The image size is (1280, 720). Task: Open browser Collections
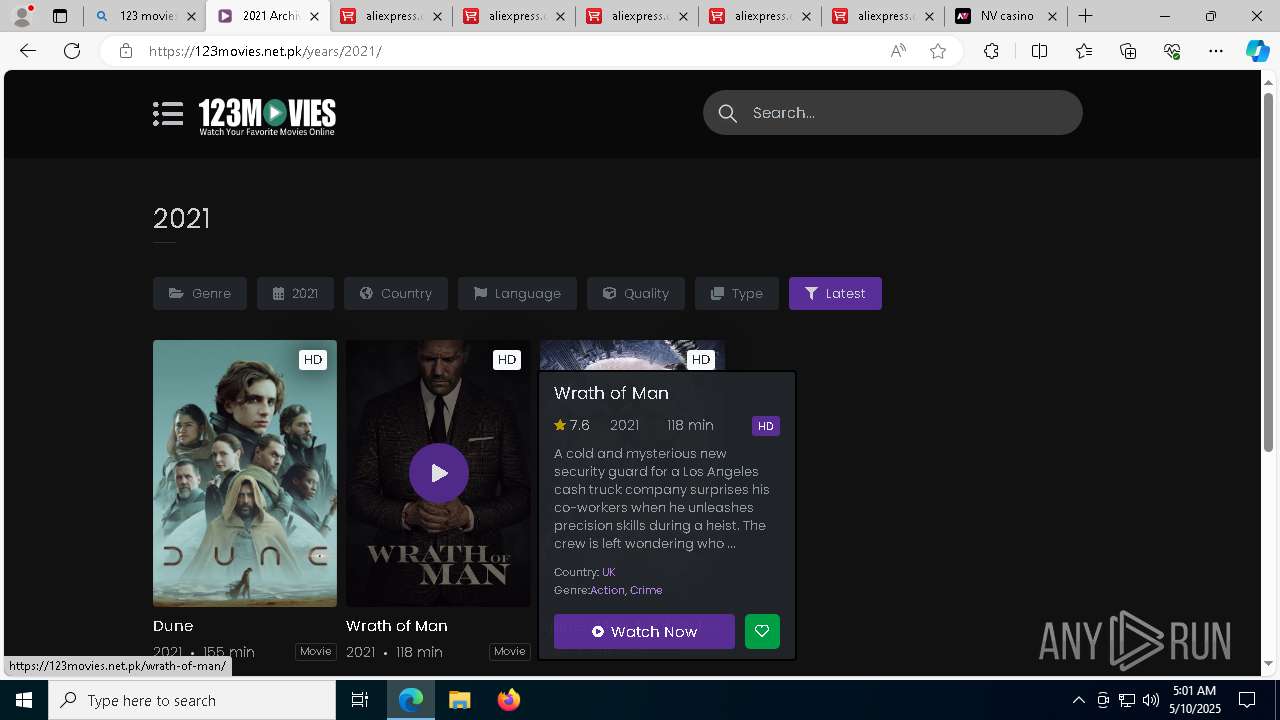coord(1128,51)
